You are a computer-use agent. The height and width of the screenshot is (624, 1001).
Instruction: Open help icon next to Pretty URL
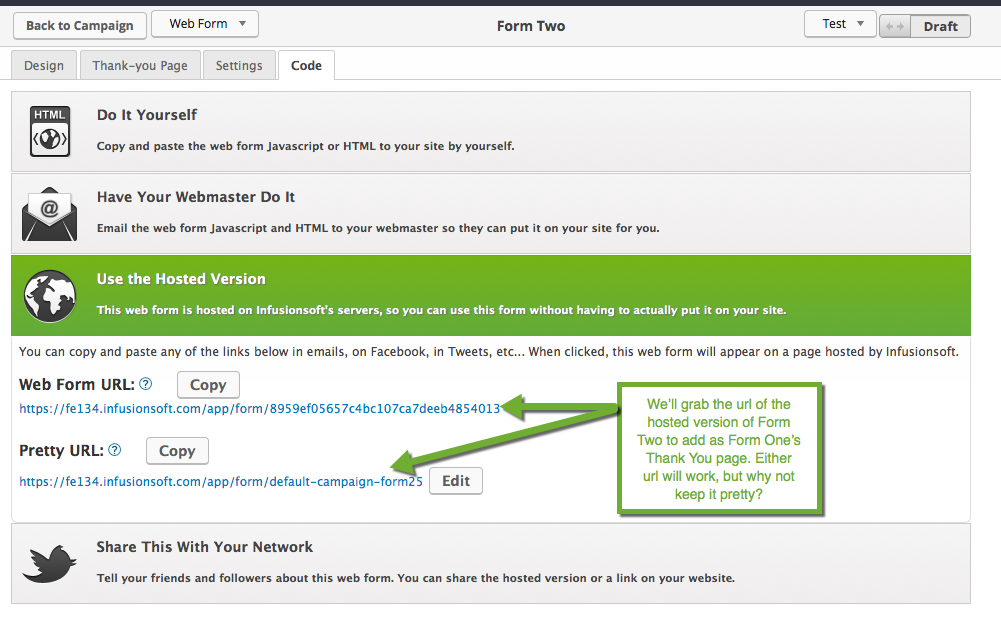click(115, 450)
